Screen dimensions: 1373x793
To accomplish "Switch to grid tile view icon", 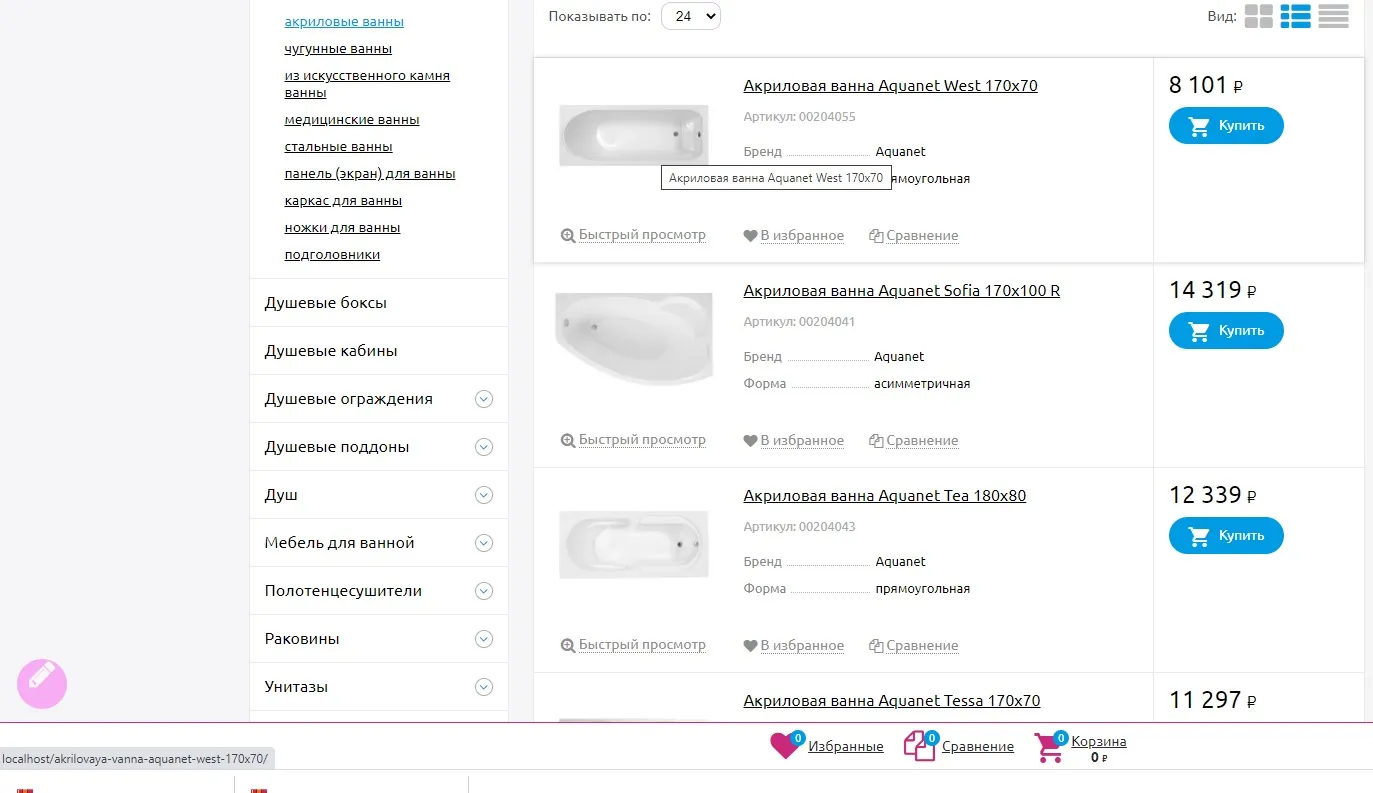I will point(1258,16).
